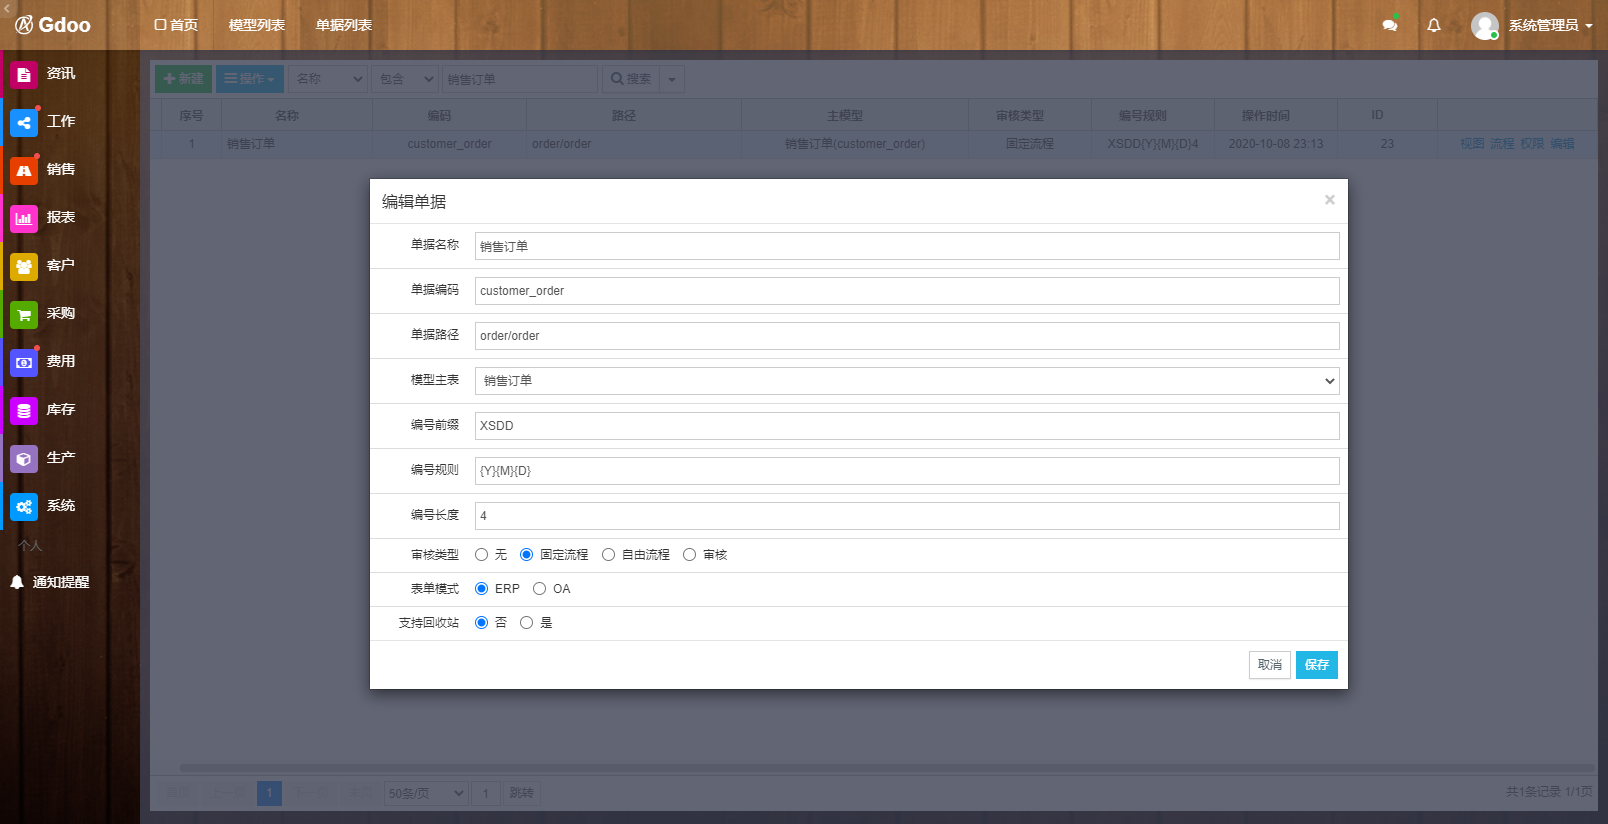Open the 名称 search field selector
The width and height of the screenshot is (1608, 824).
329,79
